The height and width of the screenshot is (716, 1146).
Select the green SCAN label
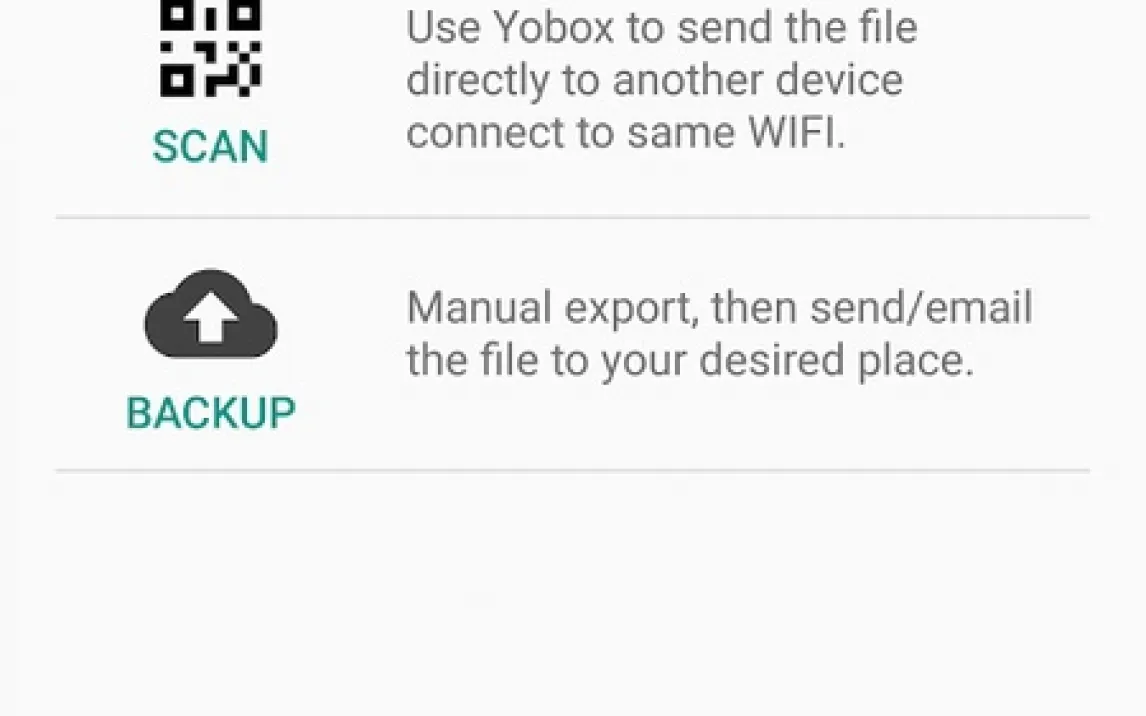coord(210,146)
